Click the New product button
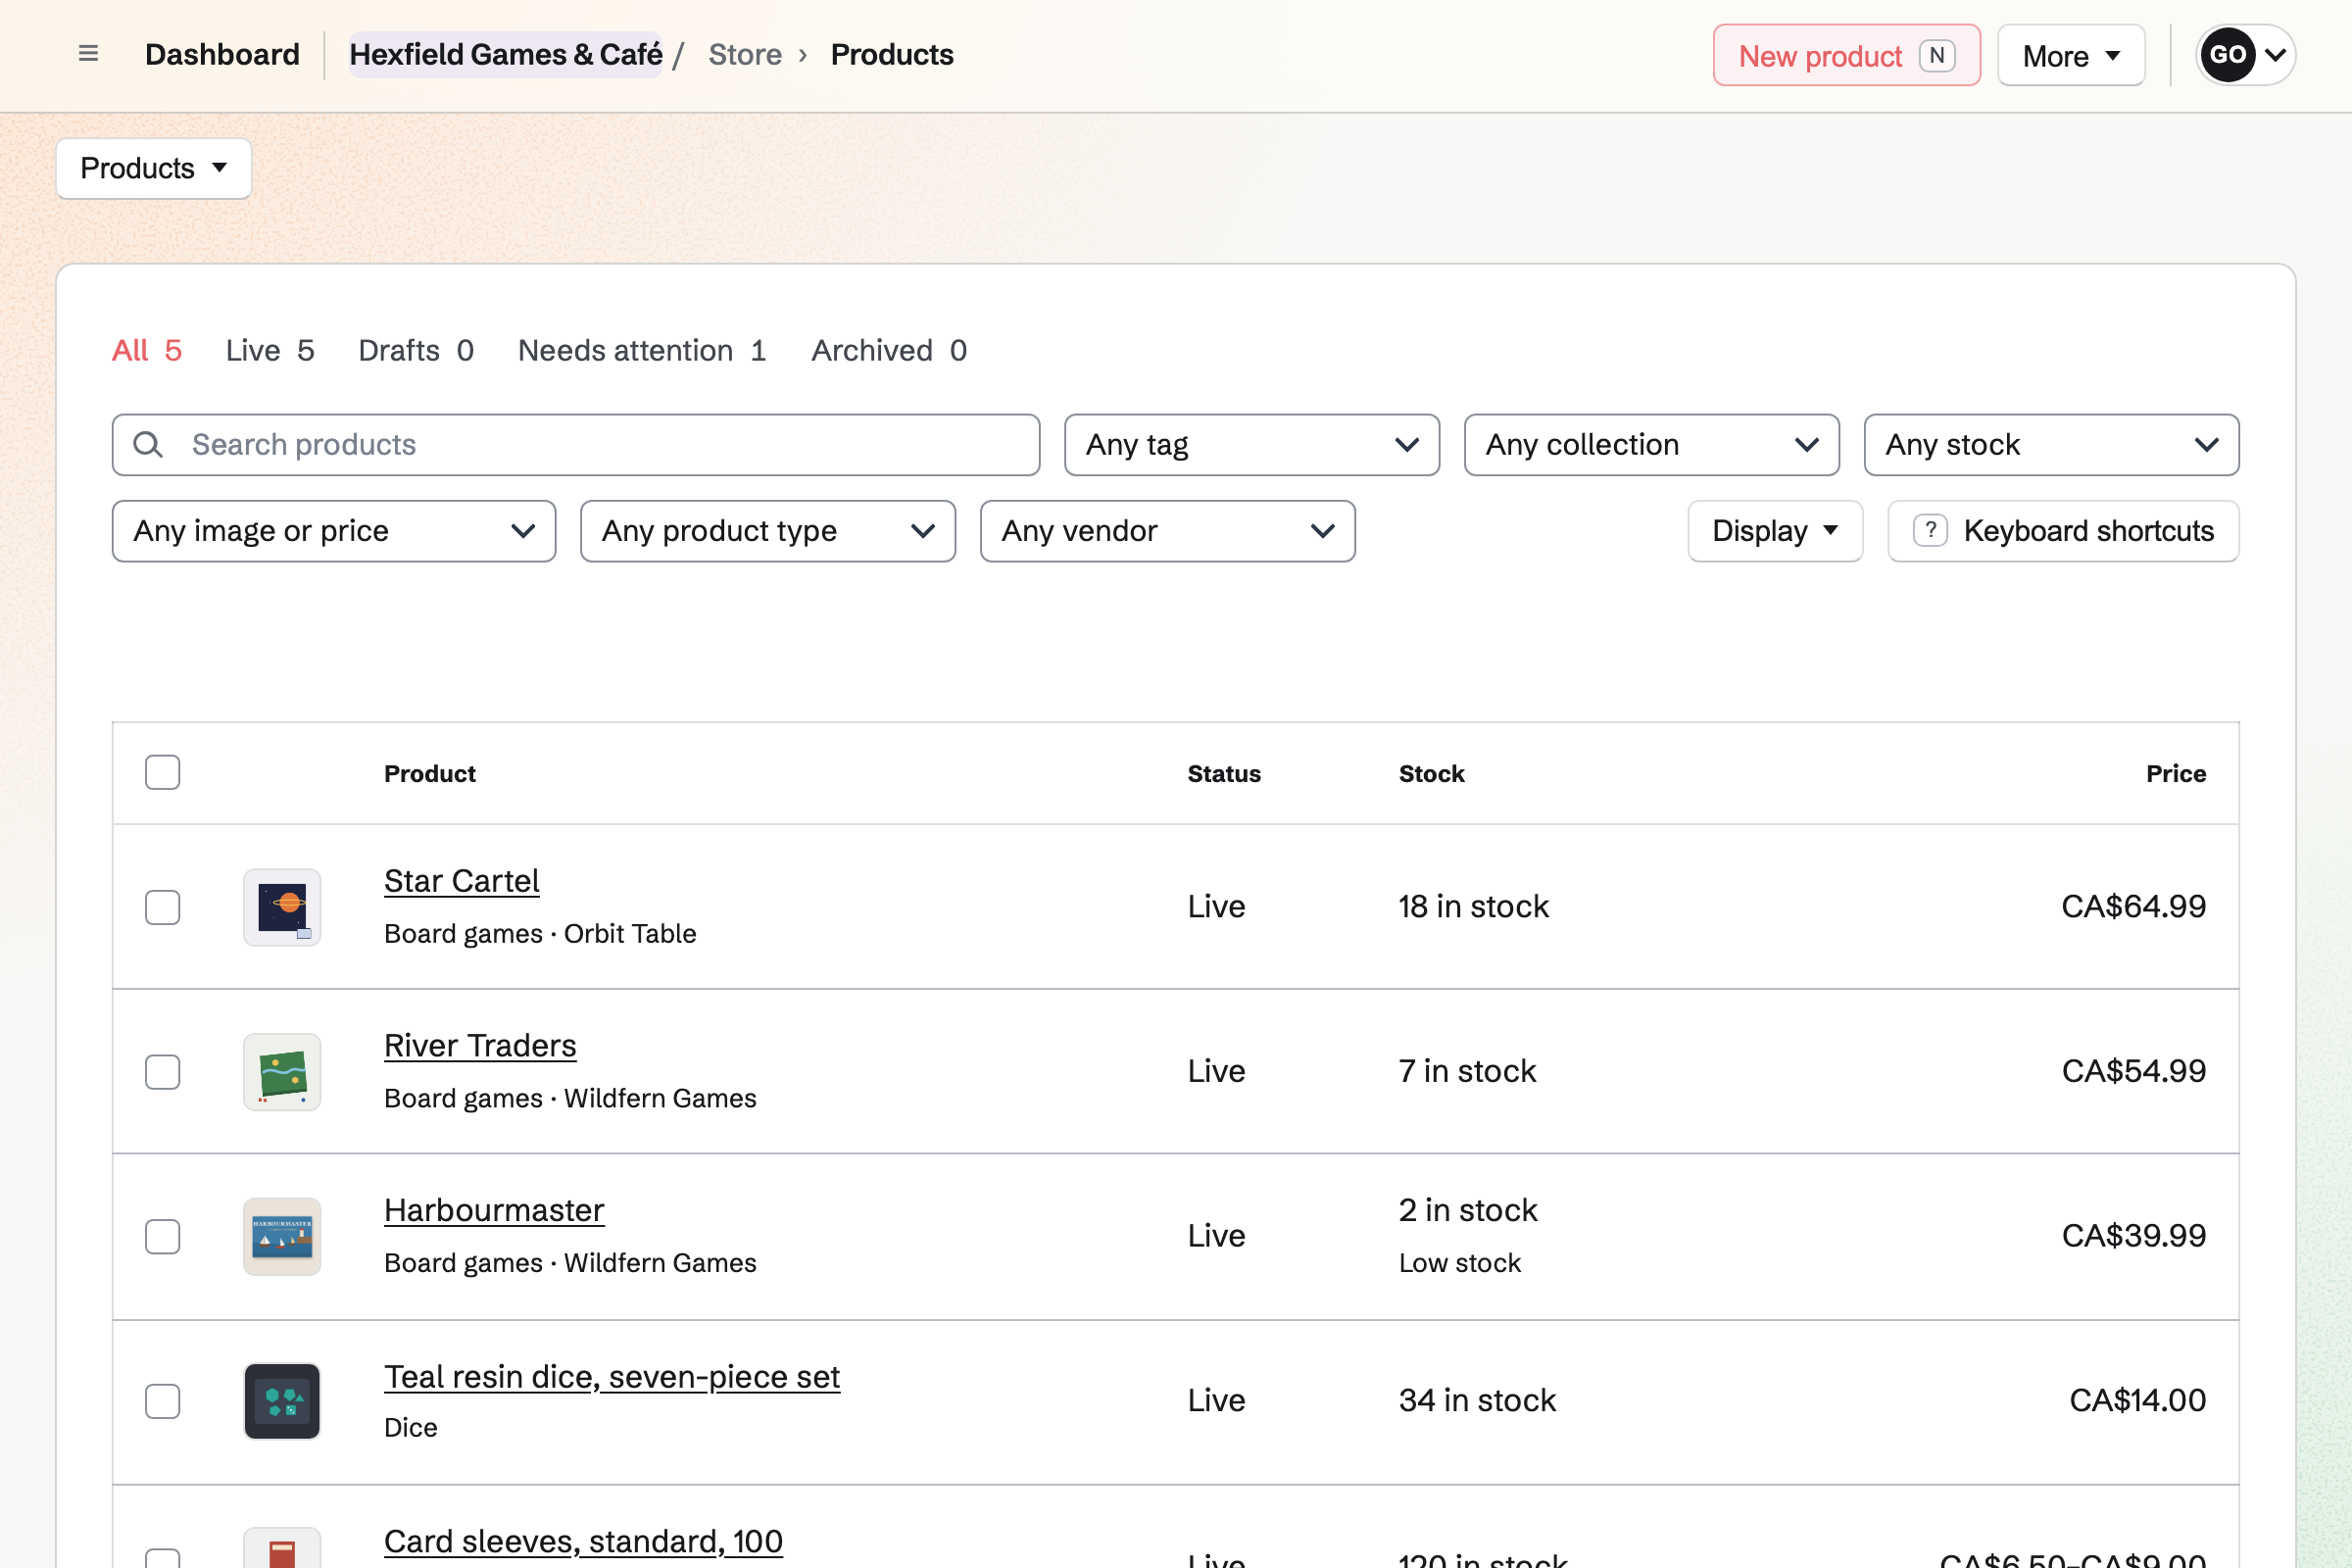This screenshot has height=1568, width=2352. [1847, 55]
